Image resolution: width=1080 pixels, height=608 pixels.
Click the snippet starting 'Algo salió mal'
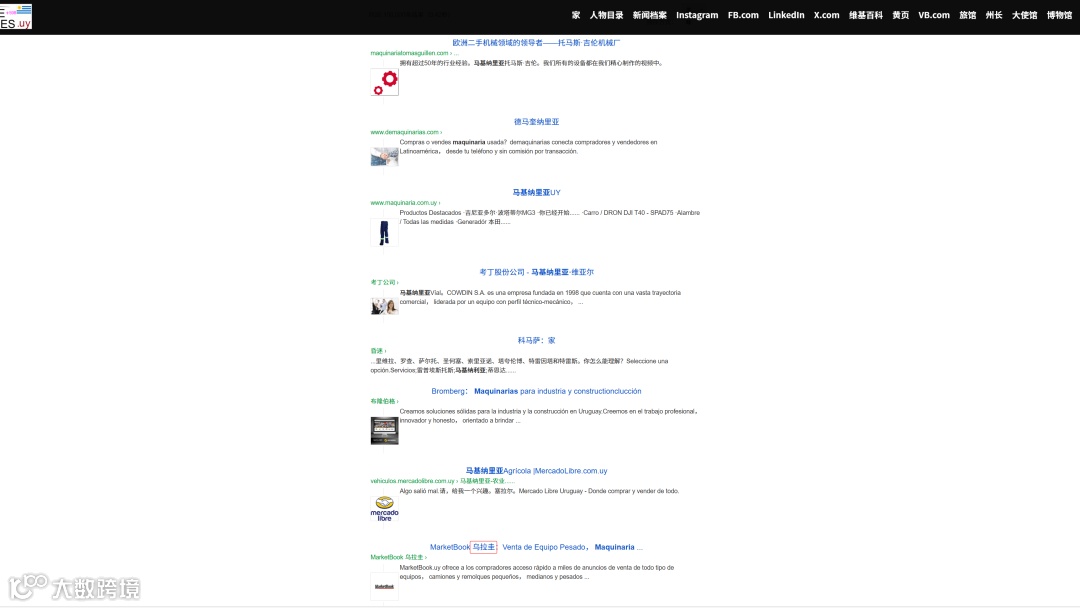point(539,492)
